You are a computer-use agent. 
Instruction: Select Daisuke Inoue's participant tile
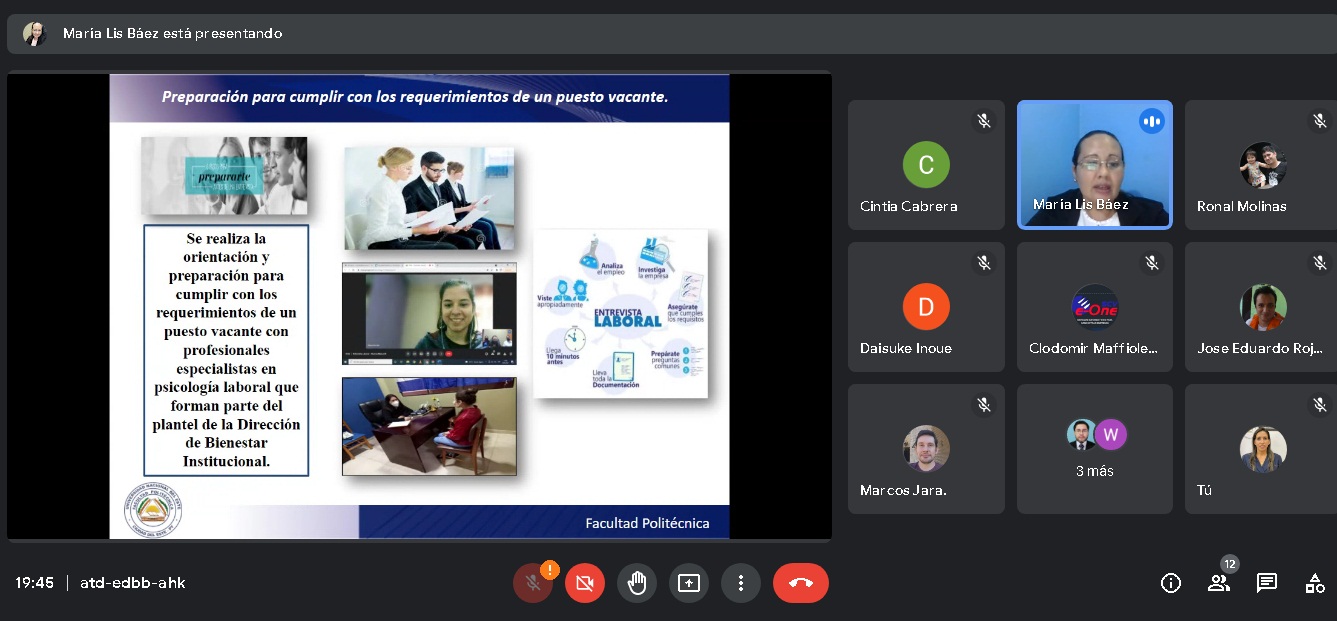(x=926, y=307)
